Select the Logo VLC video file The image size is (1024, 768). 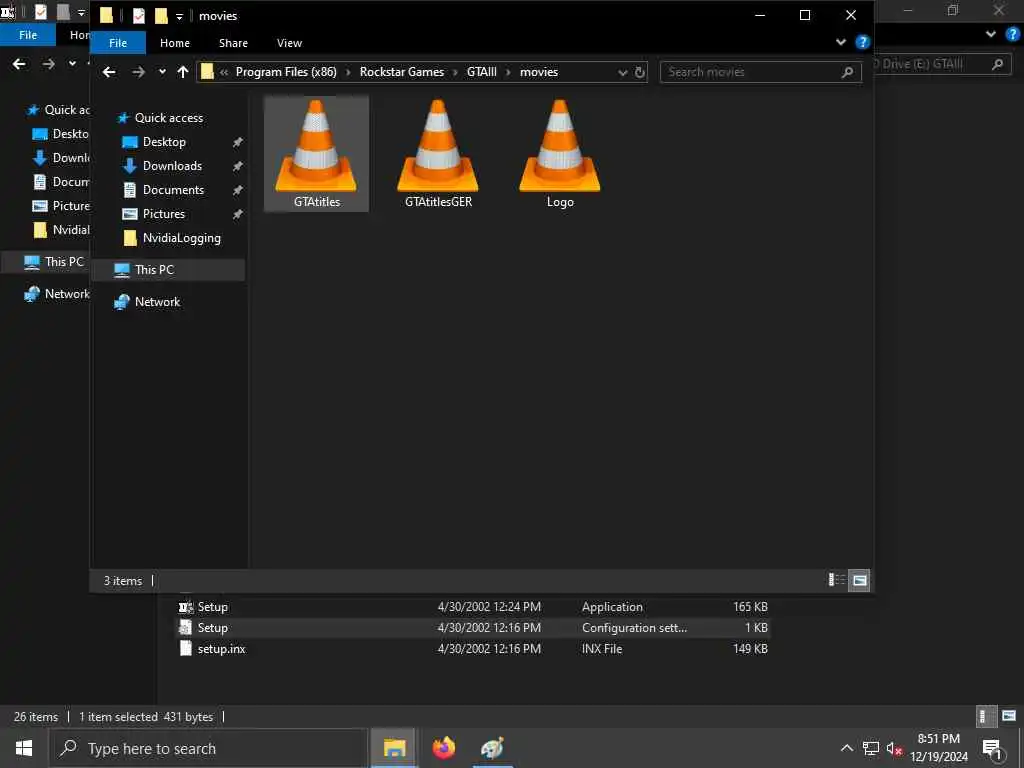560,153
